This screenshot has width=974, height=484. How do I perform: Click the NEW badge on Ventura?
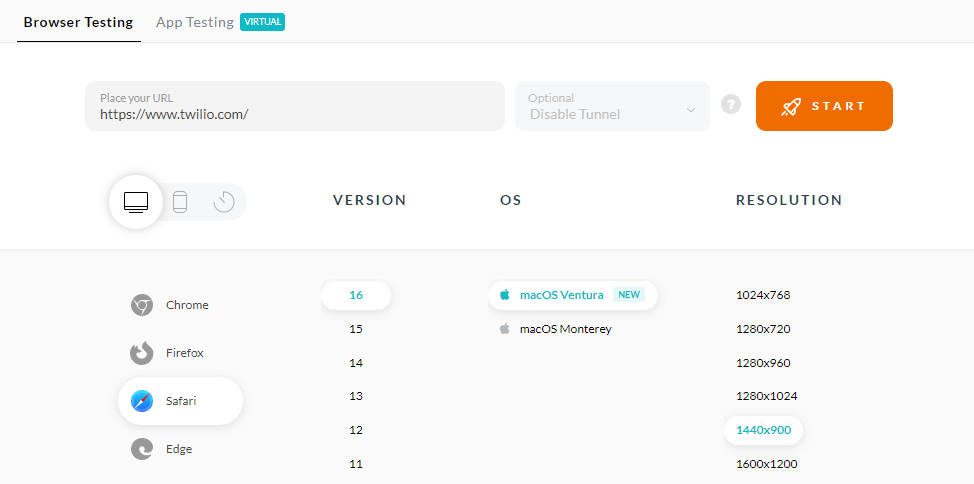click(x=629, y=295)
